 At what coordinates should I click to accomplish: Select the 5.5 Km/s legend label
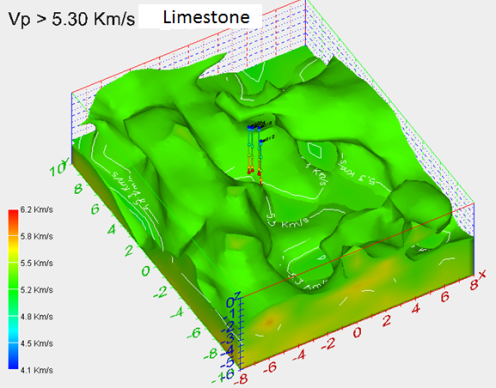[37, 263]
